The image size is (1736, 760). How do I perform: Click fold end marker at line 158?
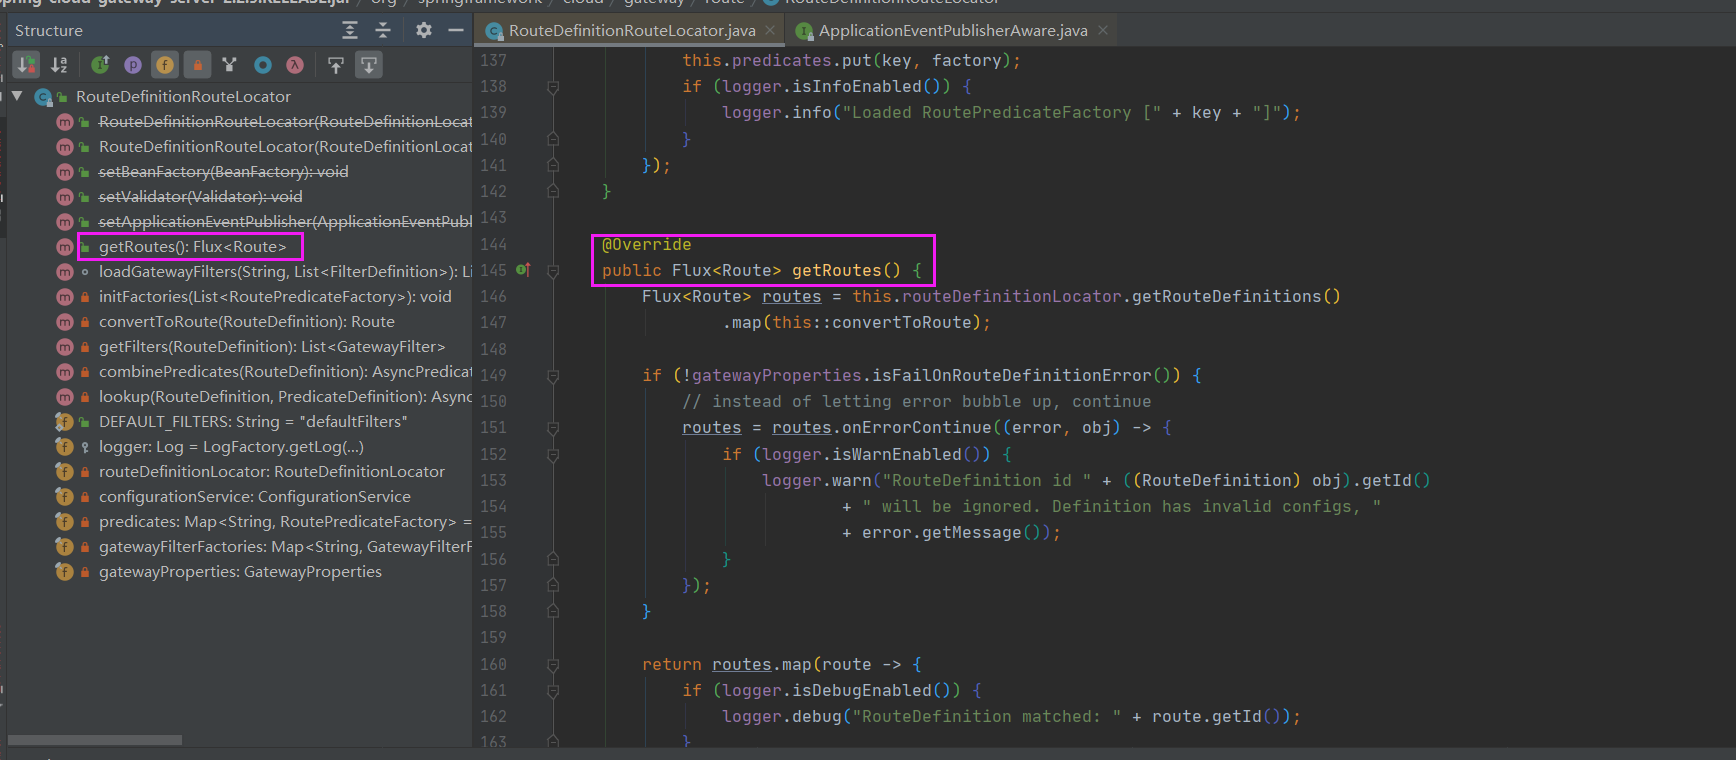553,611
